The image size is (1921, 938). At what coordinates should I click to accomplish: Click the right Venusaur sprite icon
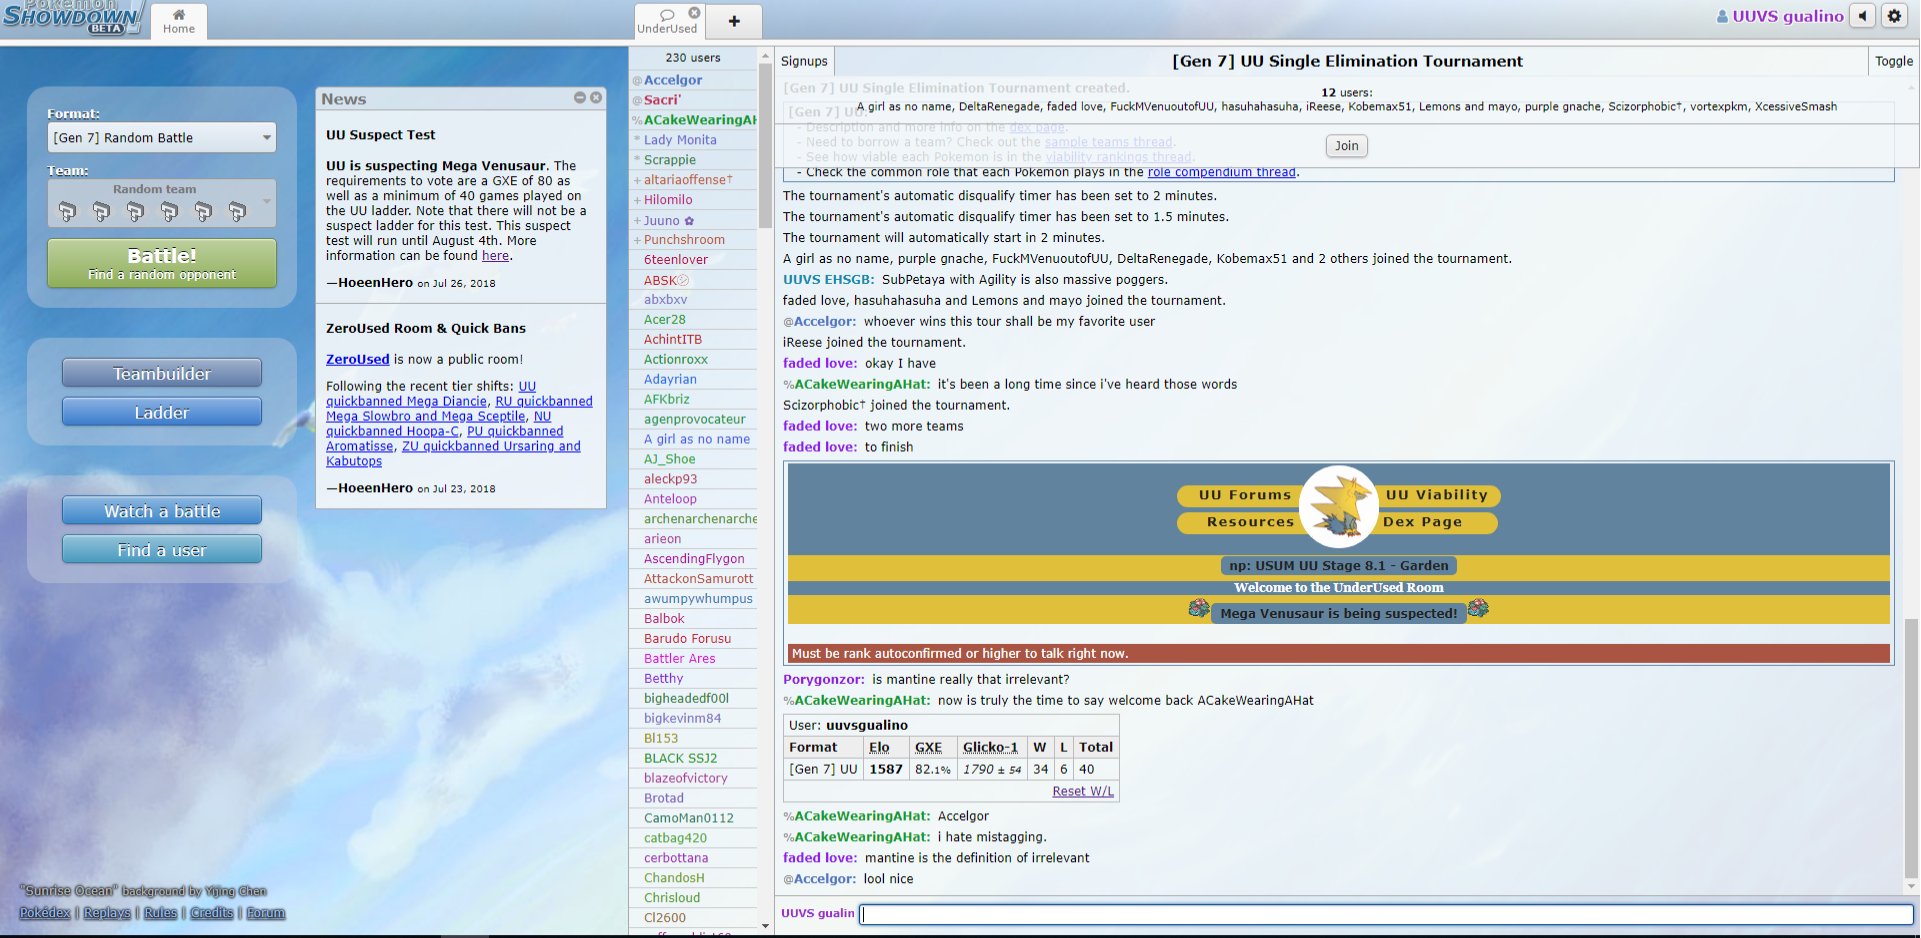[x=1478, y=608]
